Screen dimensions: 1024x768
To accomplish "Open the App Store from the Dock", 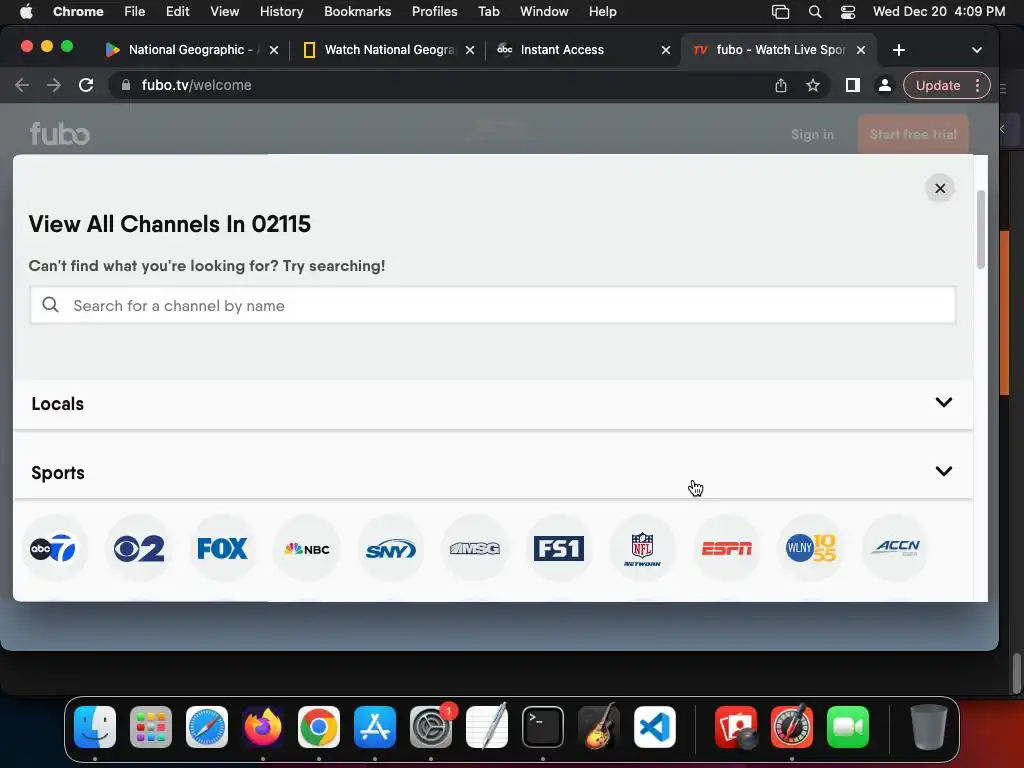I will point(374,727).
